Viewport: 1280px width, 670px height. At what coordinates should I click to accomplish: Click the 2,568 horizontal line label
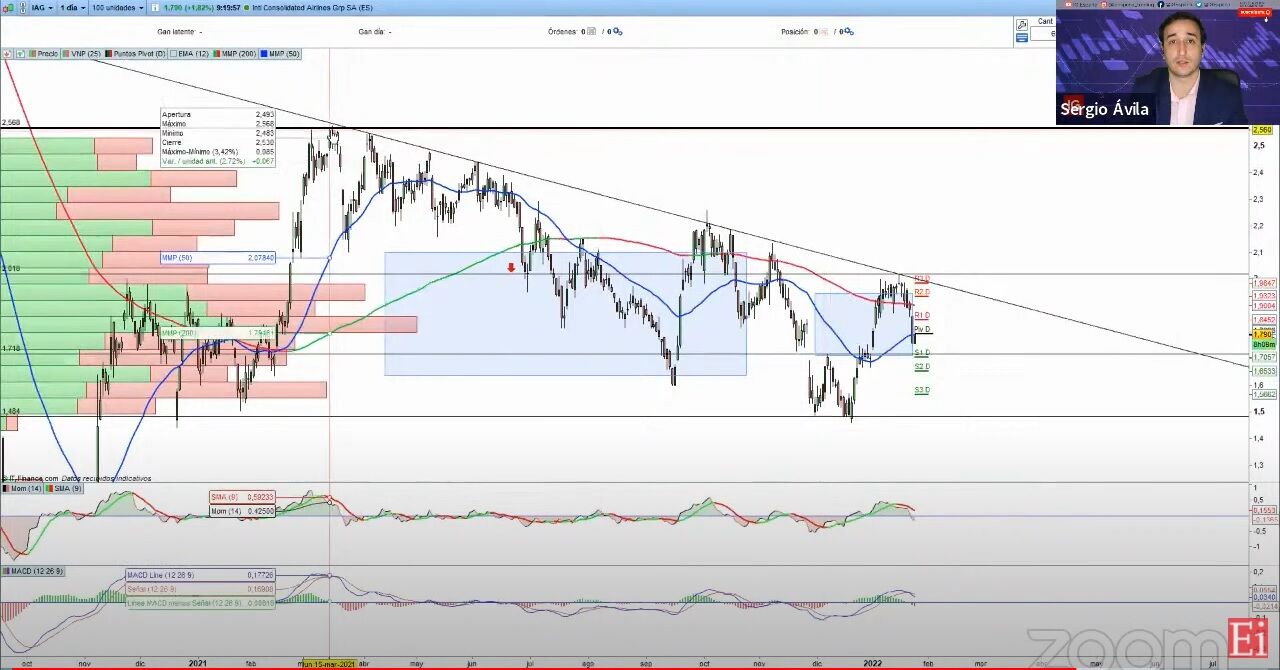click(11, 123)
